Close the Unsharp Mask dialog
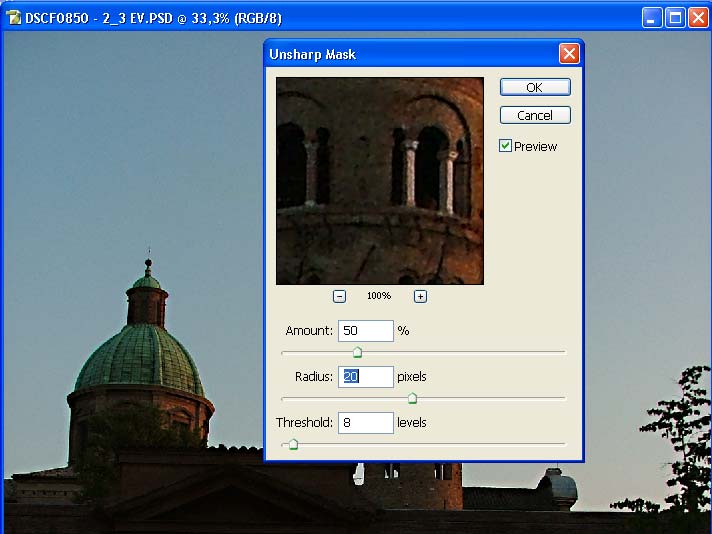 click(x=569, y=54)
